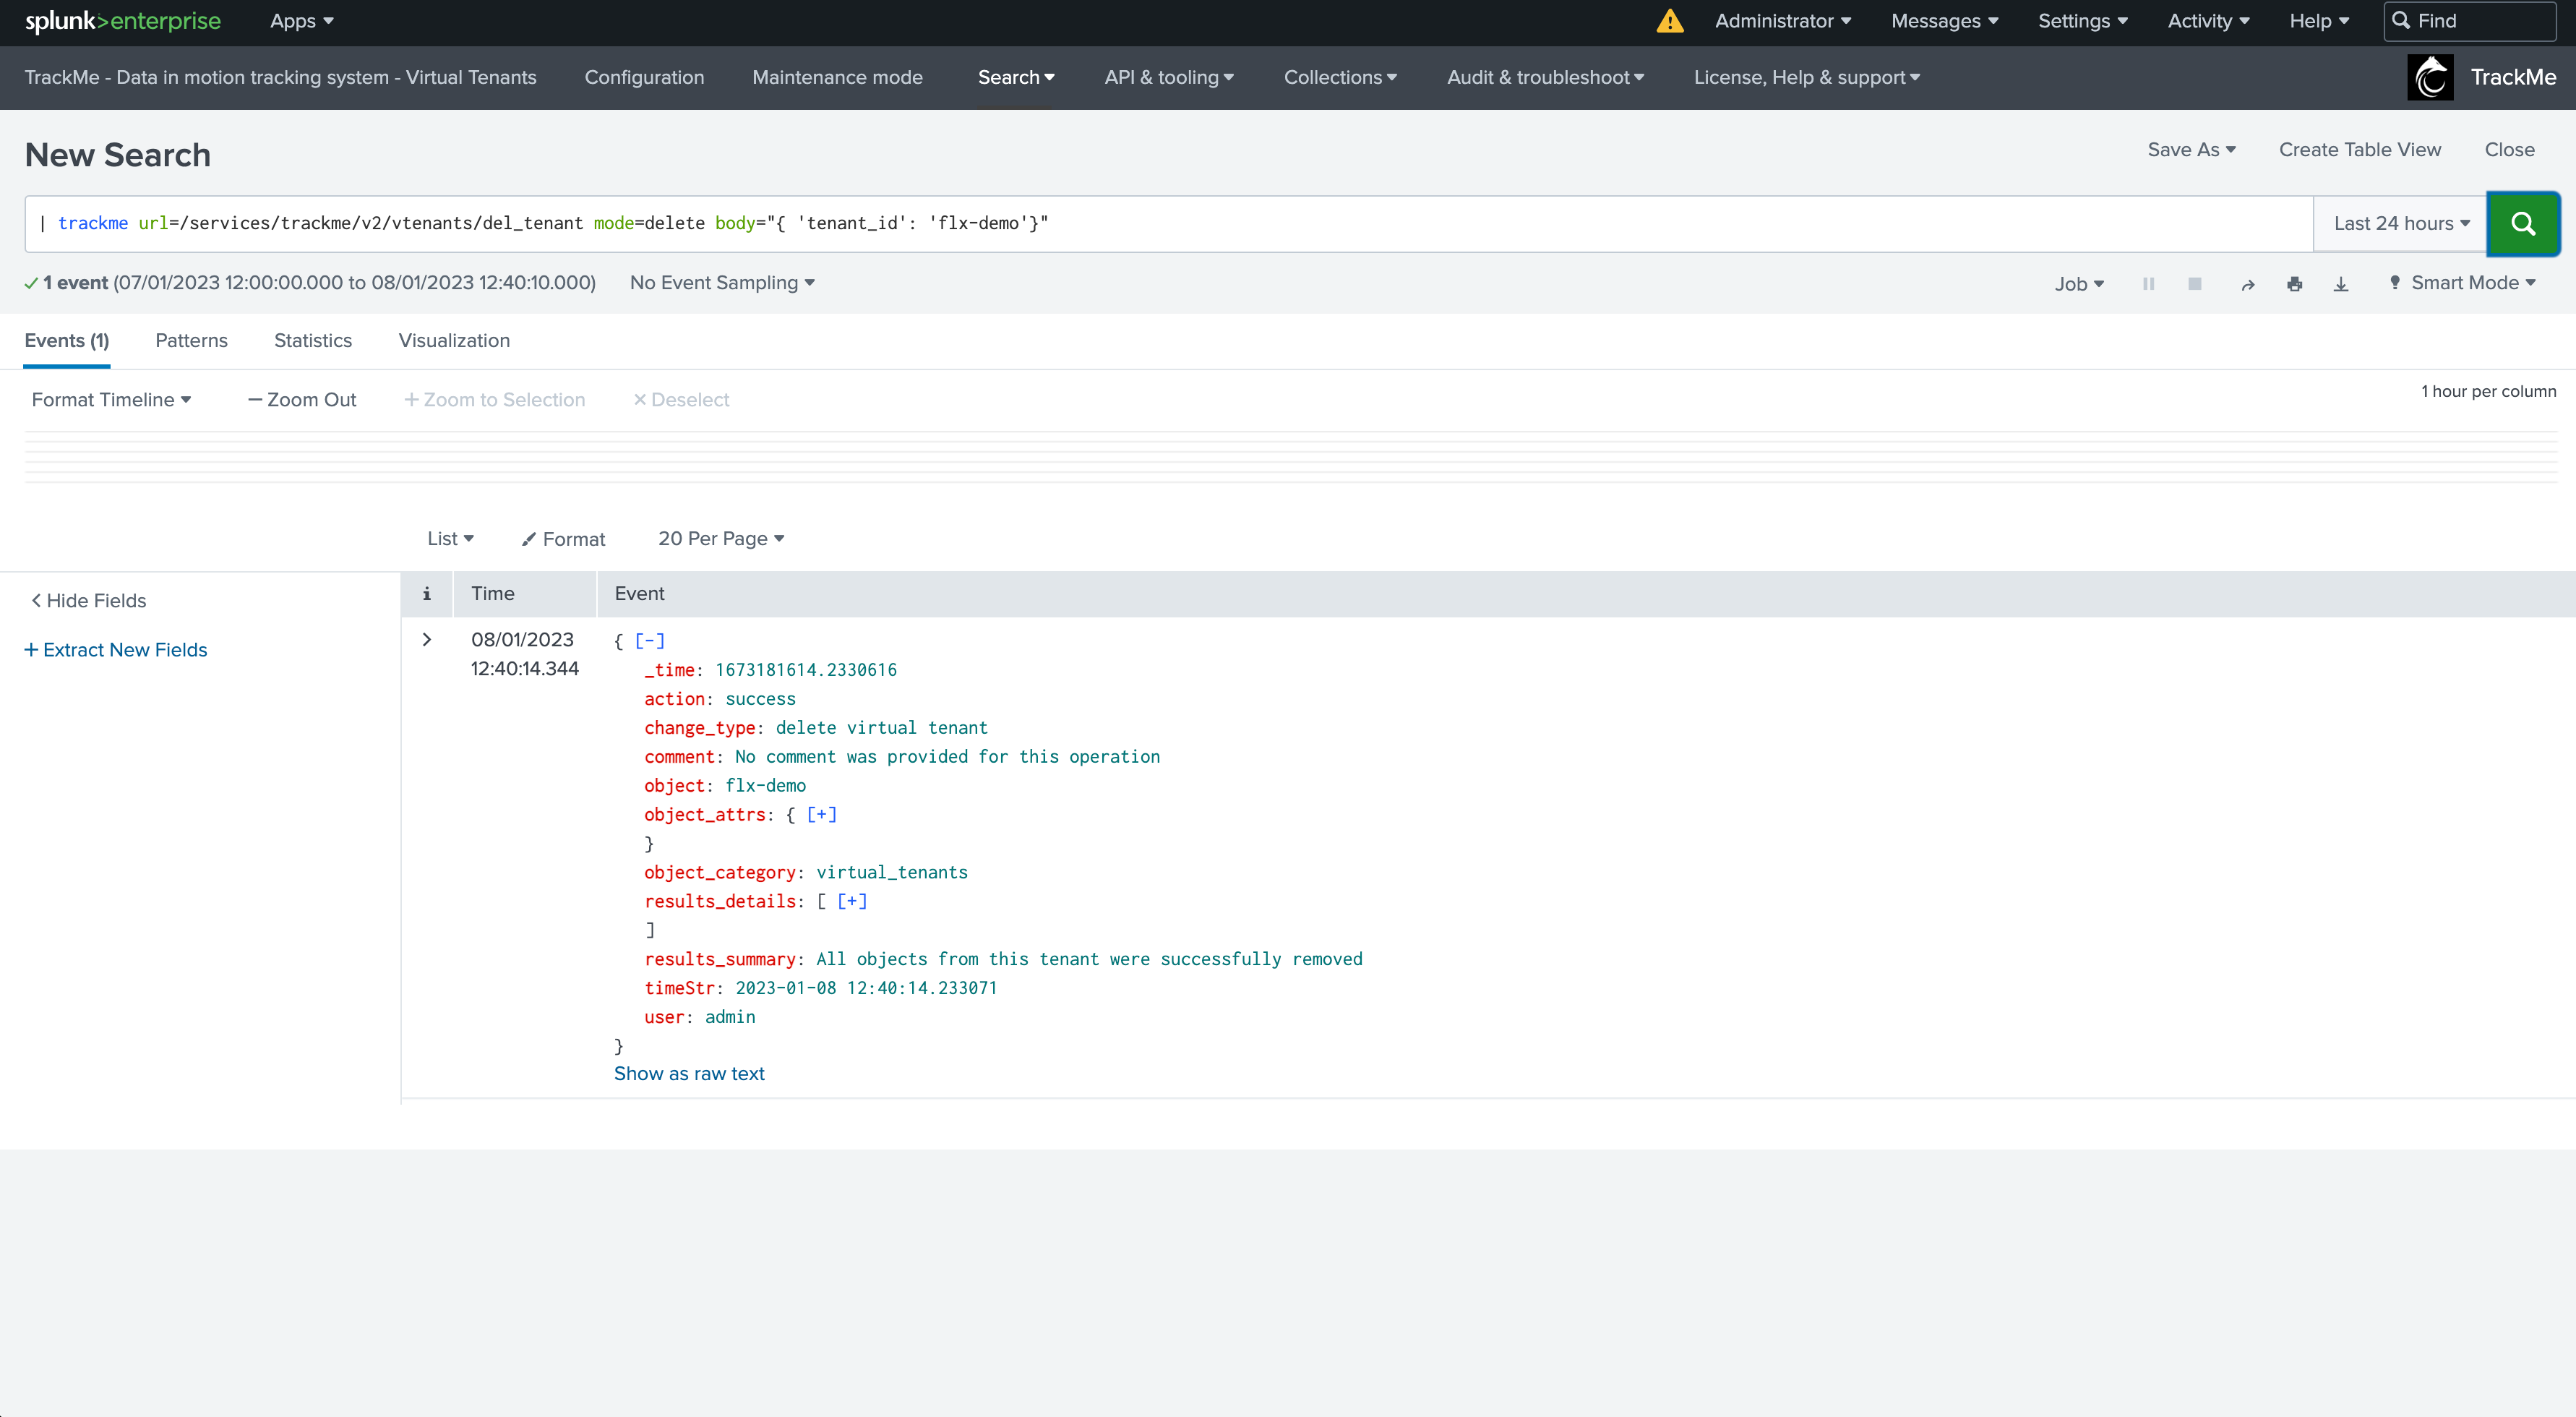Click the share job arrow icon

pos(2247,285)
